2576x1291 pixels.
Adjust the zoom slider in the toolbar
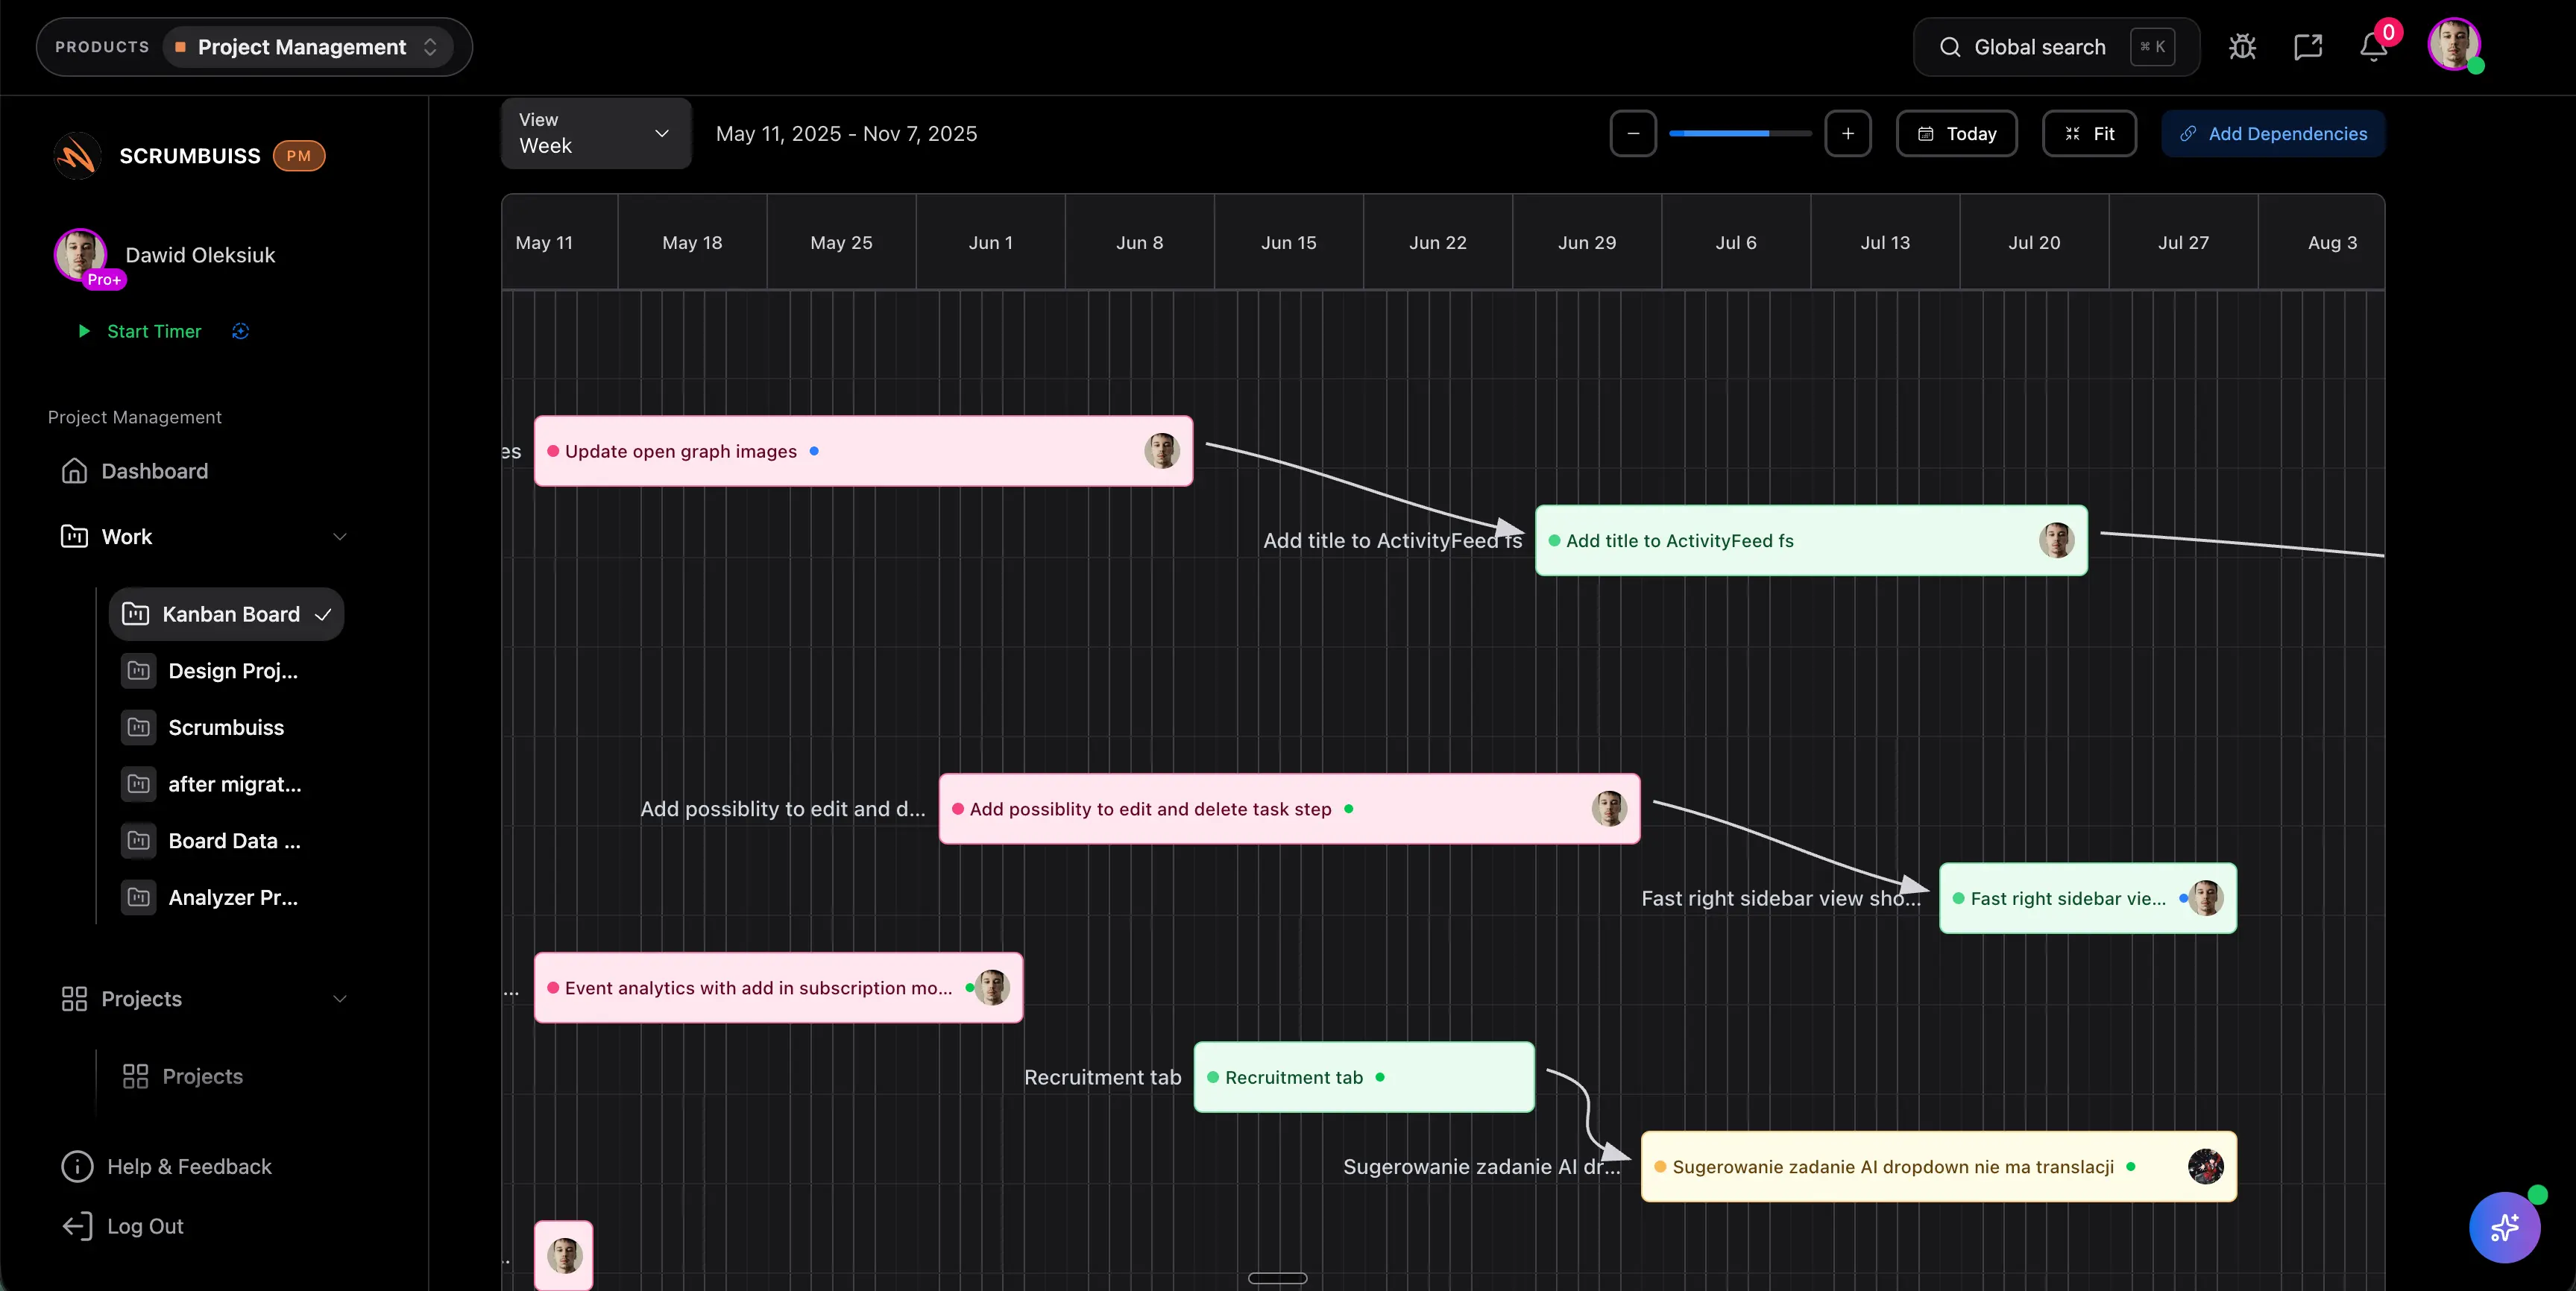click(1740, 133)
